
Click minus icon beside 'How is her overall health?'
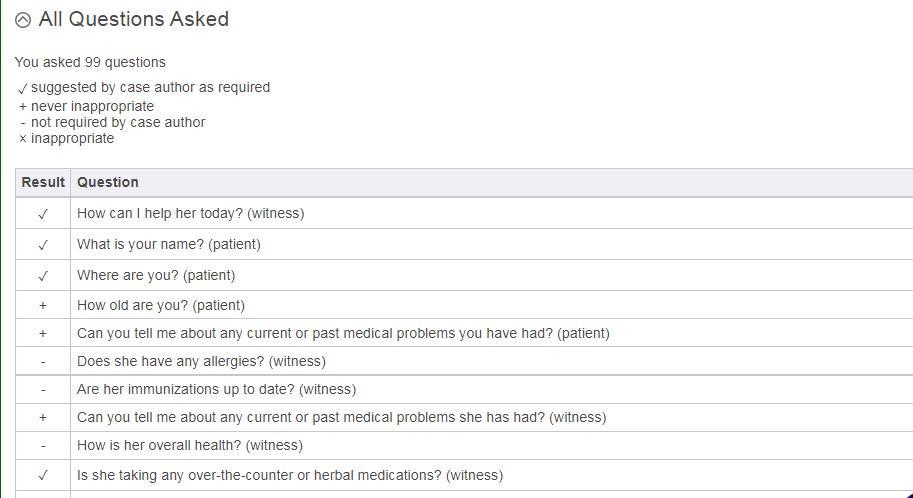(x=43, y=446)
